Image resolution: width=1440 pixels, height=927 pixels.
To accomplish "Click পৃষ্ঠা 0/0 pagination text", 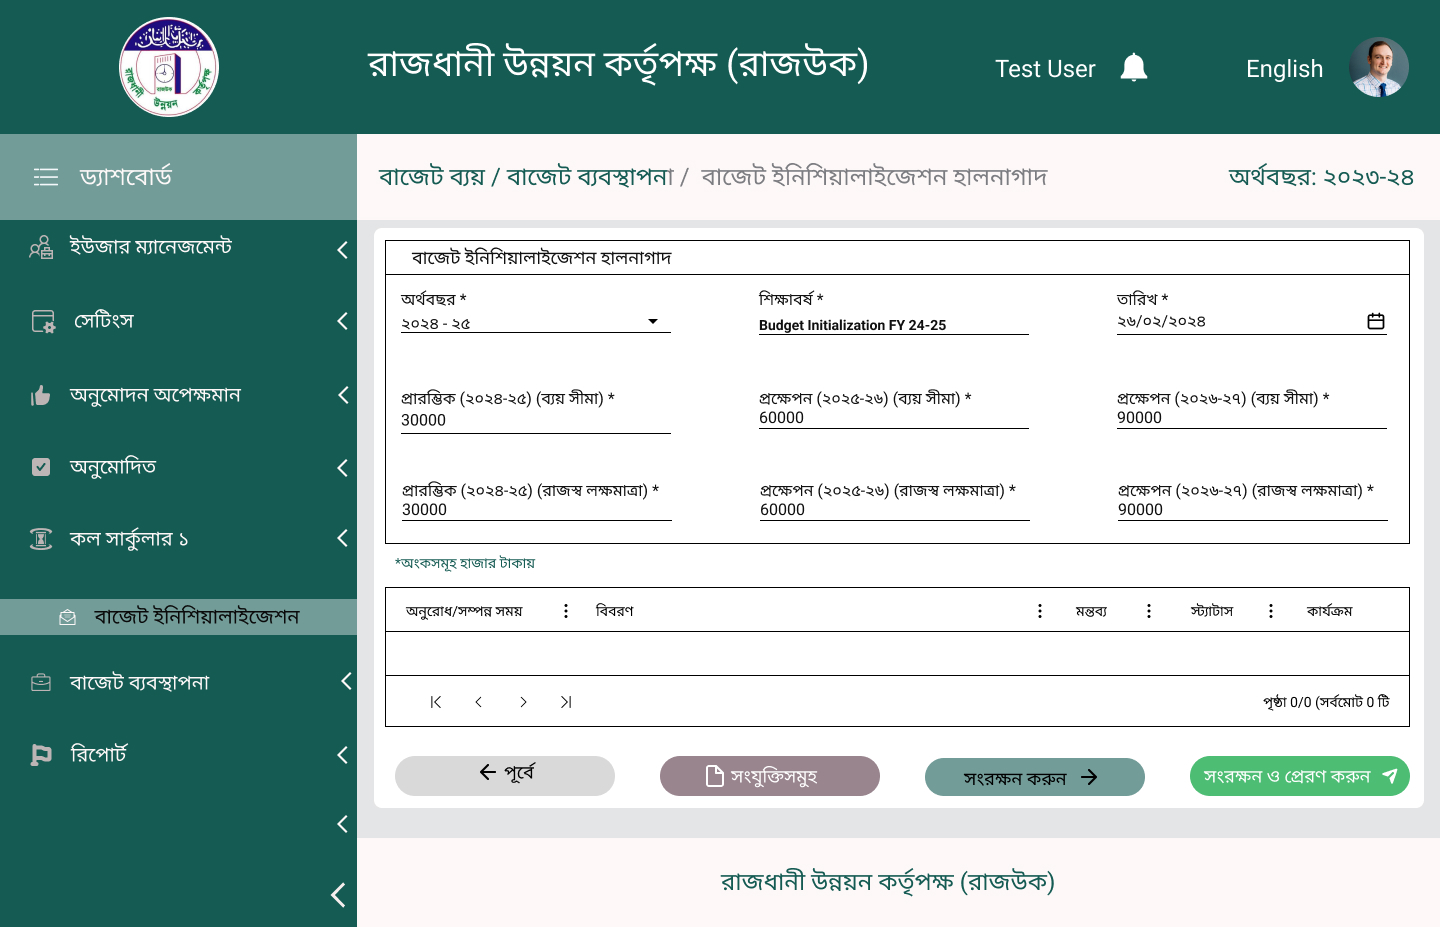I will pyautogui.click(x=1326, y=702).
